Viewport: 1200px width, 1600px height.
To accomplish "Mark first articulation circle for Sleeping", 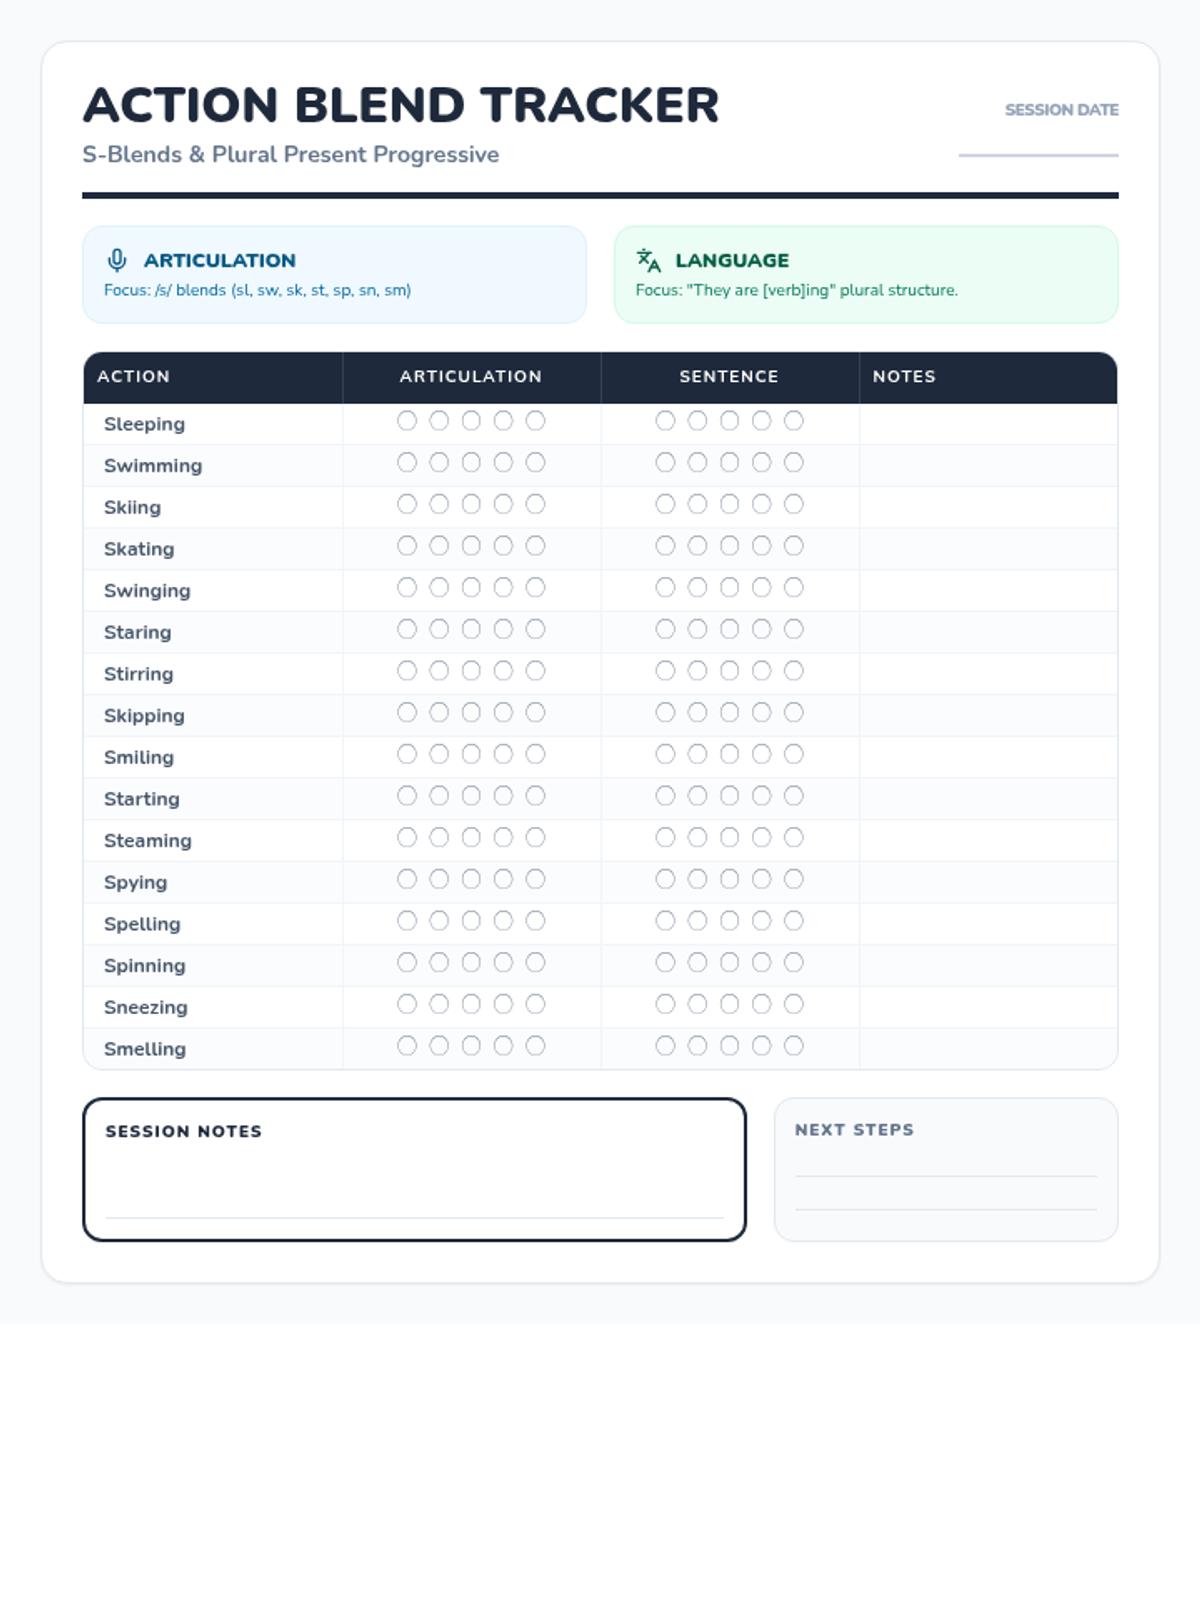I will pyautogui.click(x=407, y=421).
